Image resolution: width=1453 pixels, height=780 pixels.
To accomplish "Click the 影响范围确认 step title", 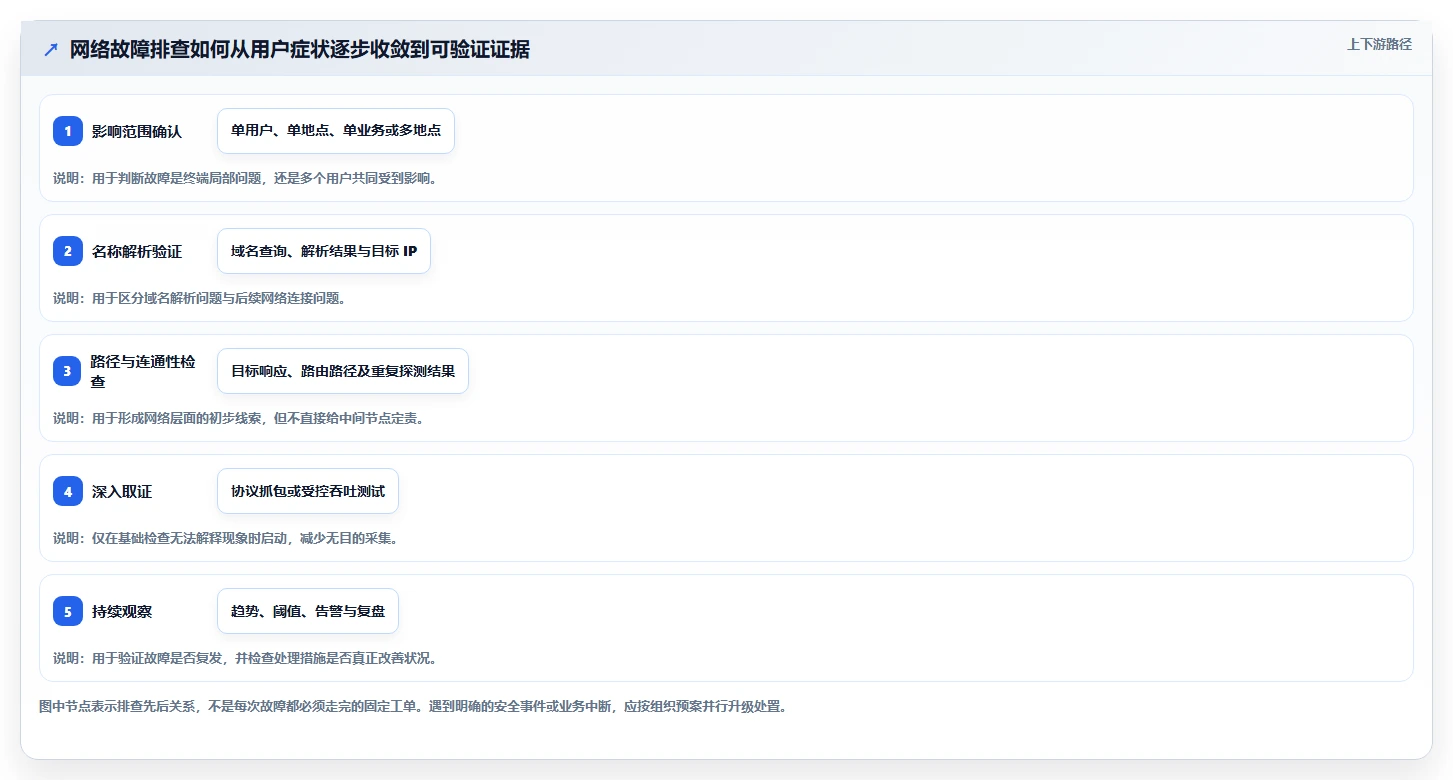I will pos(137,131).
